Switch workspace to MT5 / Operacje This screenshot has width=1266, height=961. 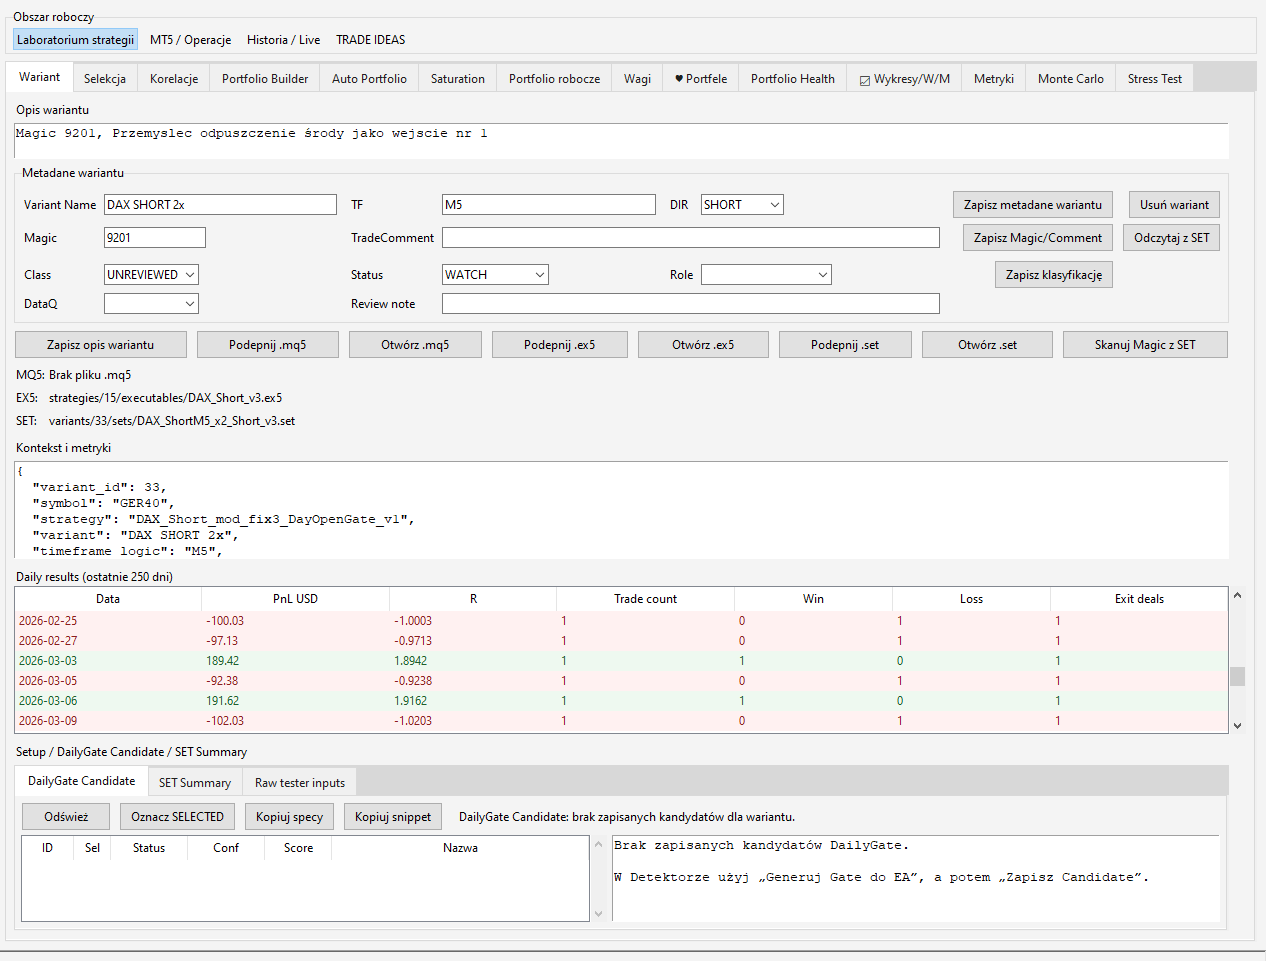pos(190,40)
